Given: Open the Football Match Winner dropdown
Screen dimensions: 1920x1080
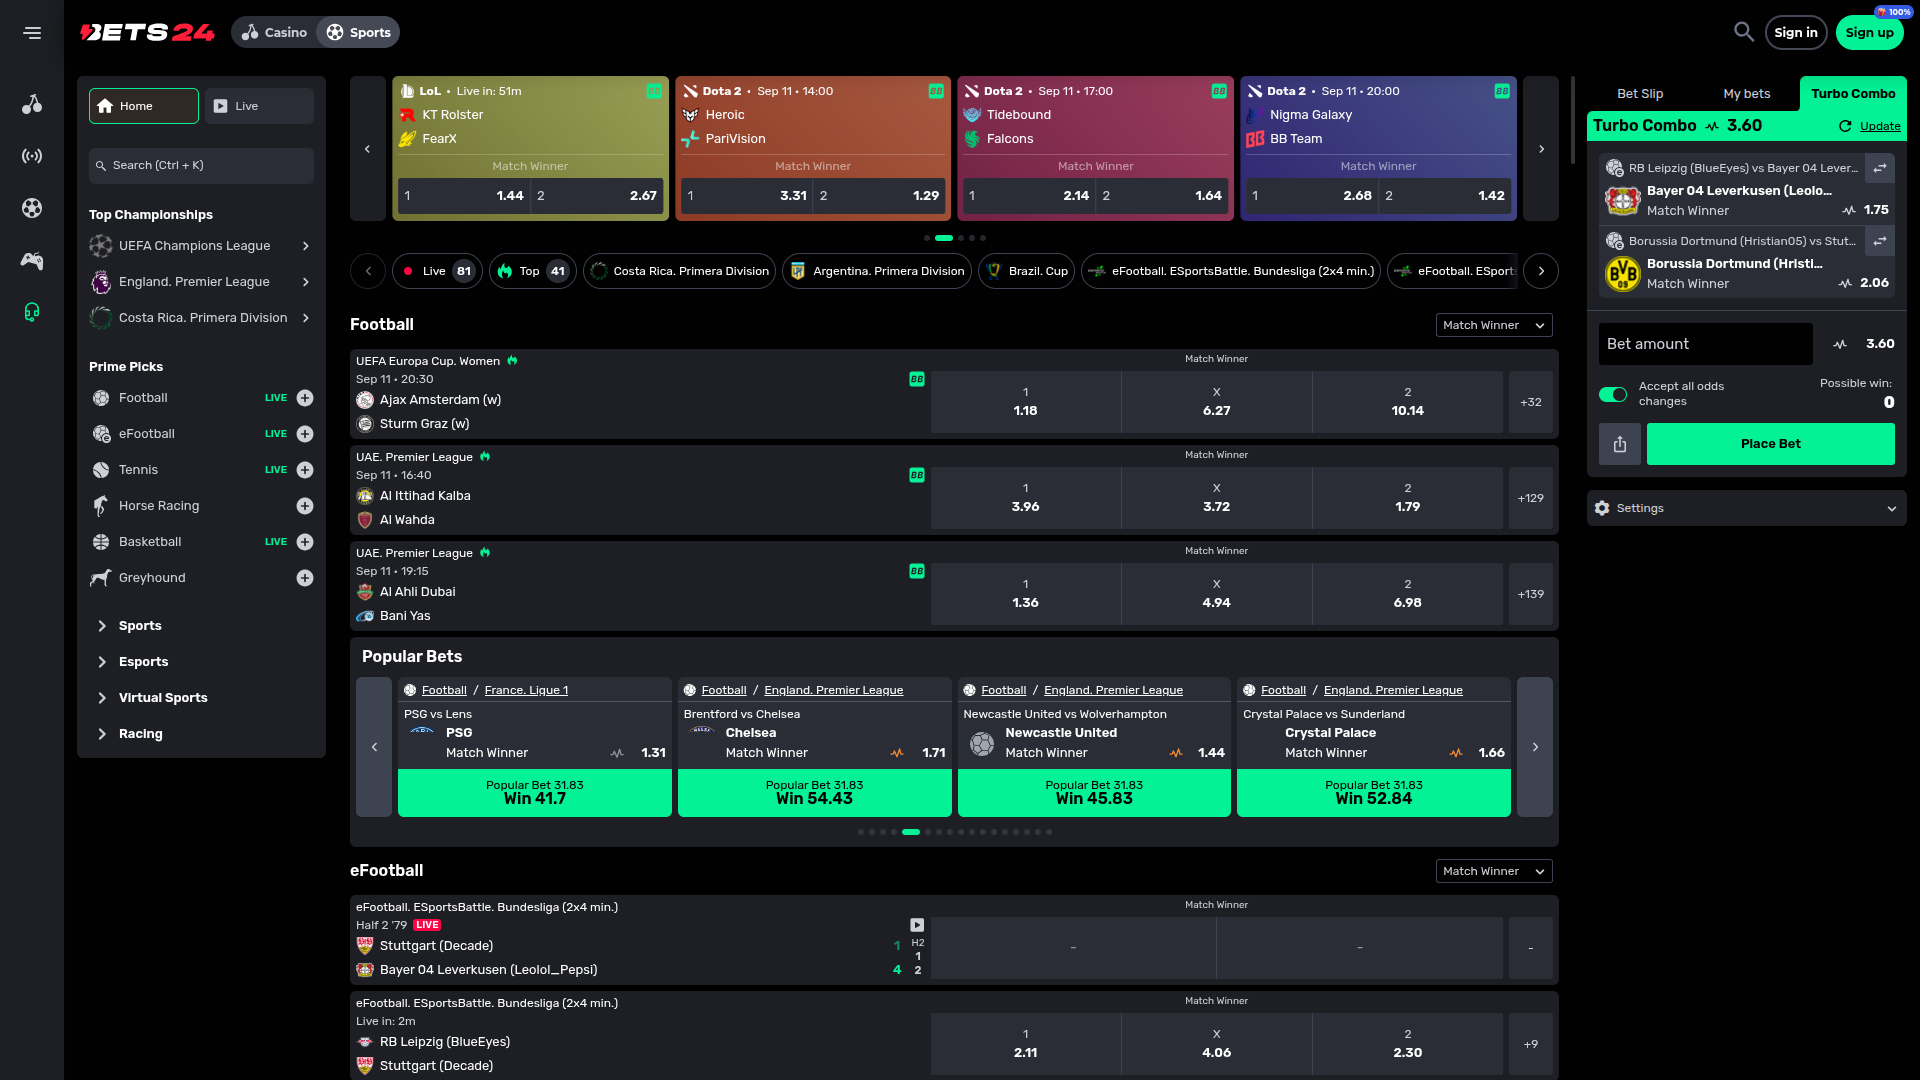Looking at the screenshot, I should 1493,325.
